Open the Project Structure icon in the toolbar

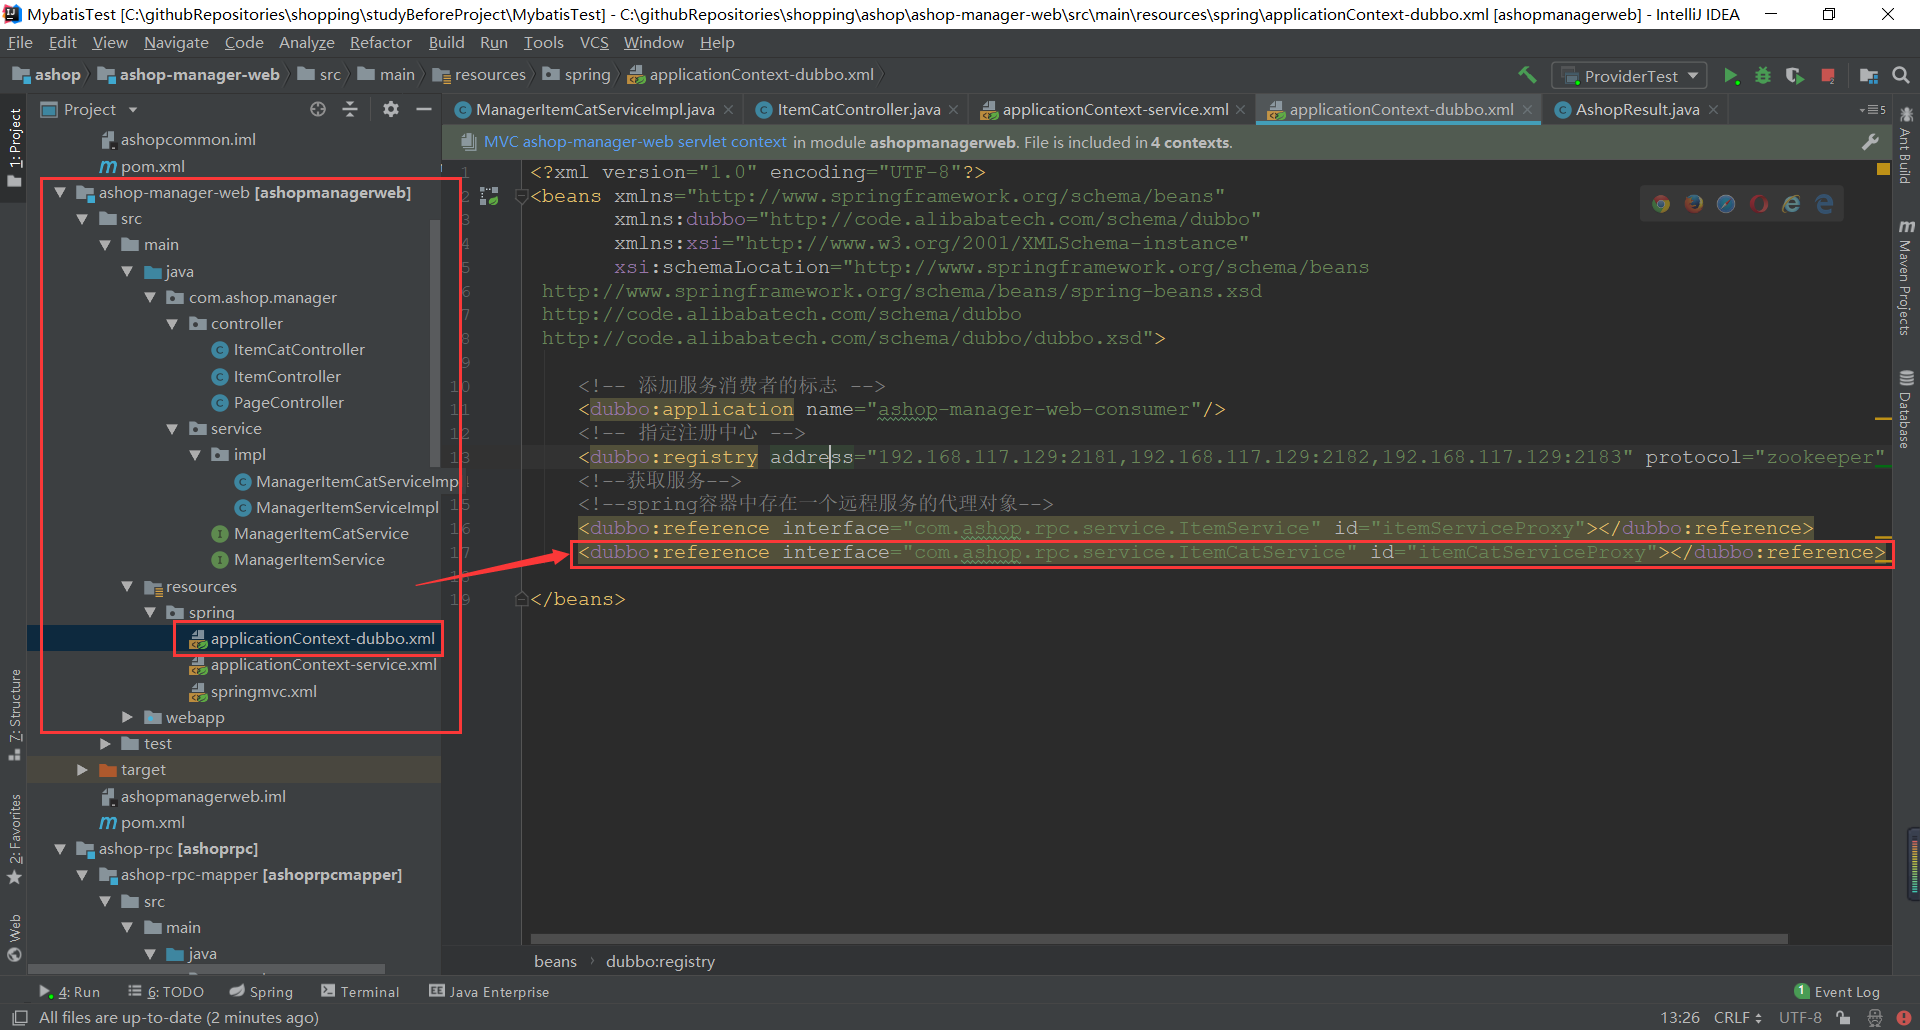pyautogui.click(x=1868, y=76)
